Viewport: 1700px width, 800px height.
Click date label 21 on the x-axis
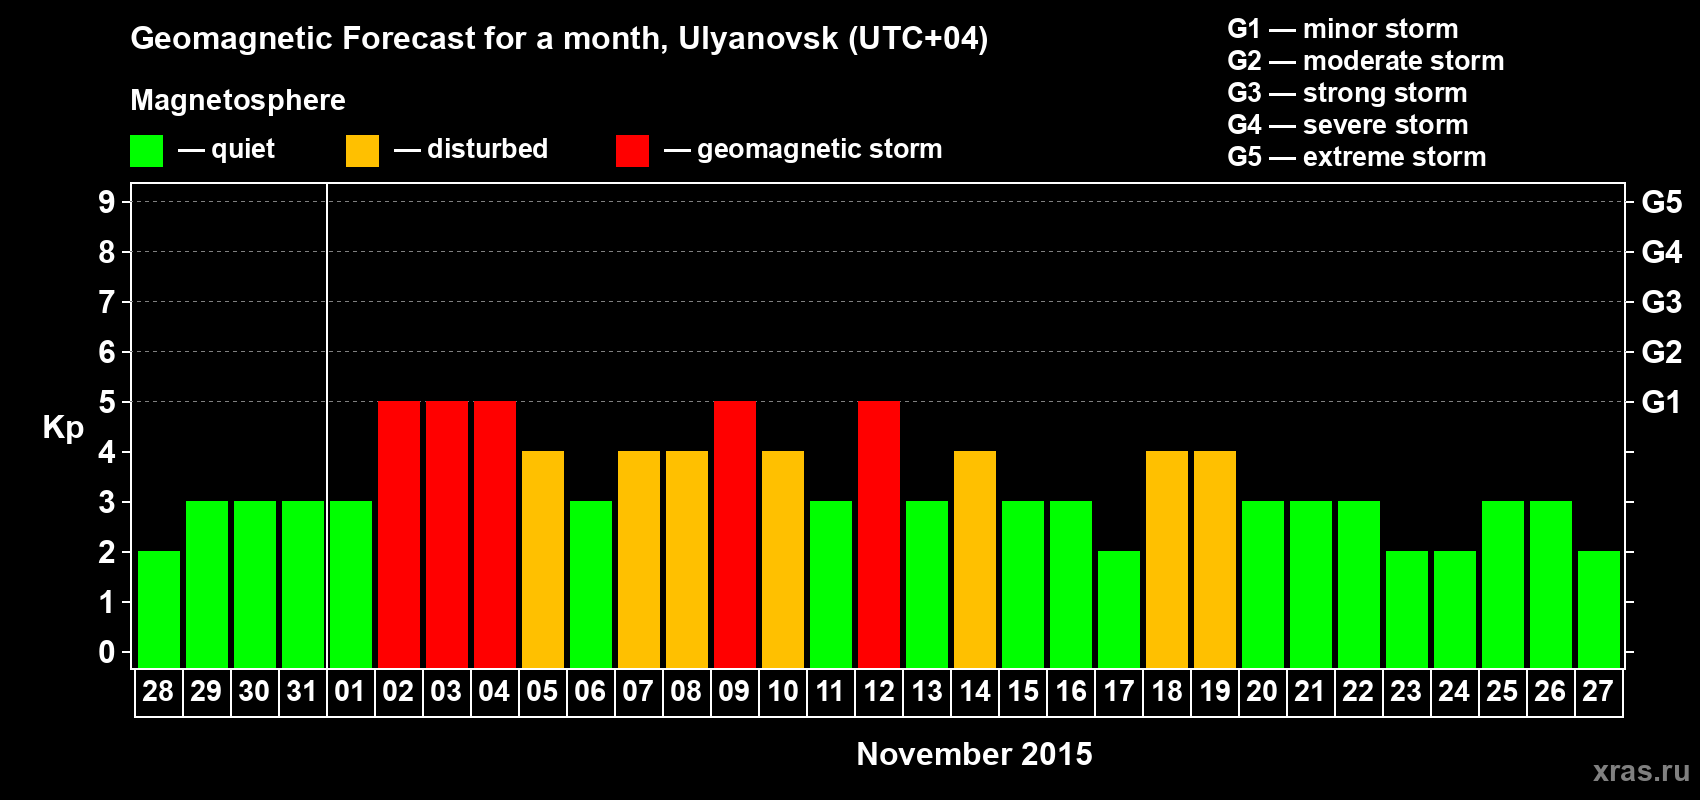click(1310, 691)
